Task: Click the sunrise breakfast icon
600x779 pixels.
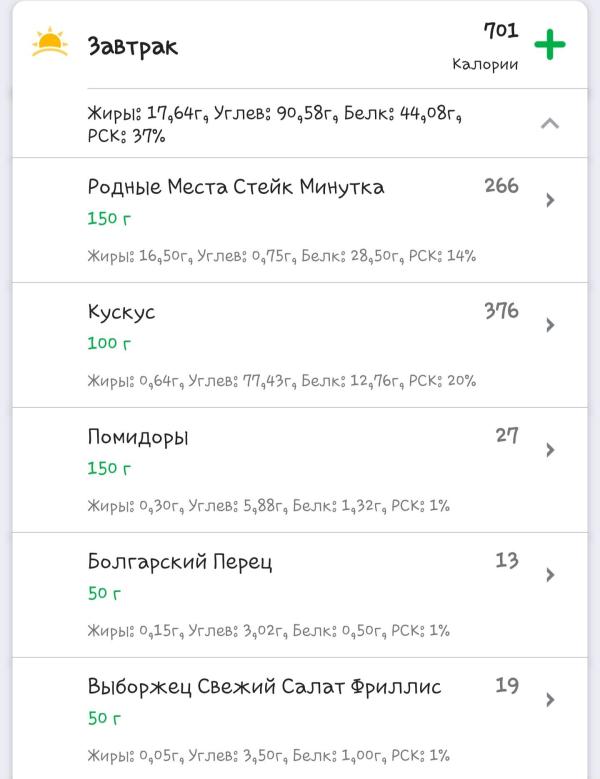Action: coord(50,42)
